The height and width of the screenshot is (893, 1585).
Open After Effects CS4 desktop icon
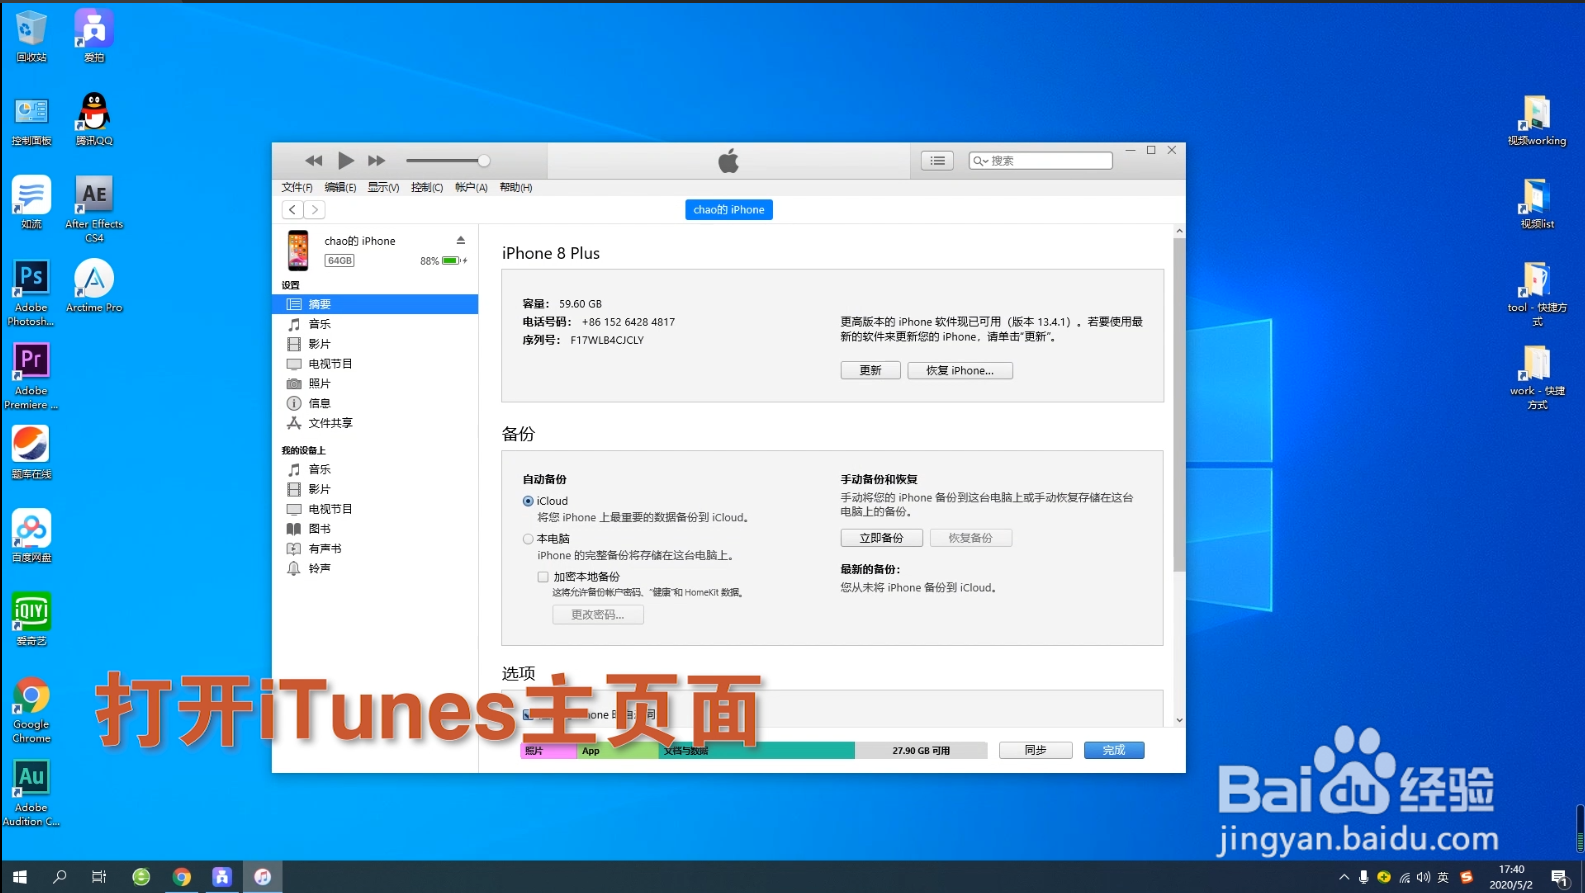point(94,209)
